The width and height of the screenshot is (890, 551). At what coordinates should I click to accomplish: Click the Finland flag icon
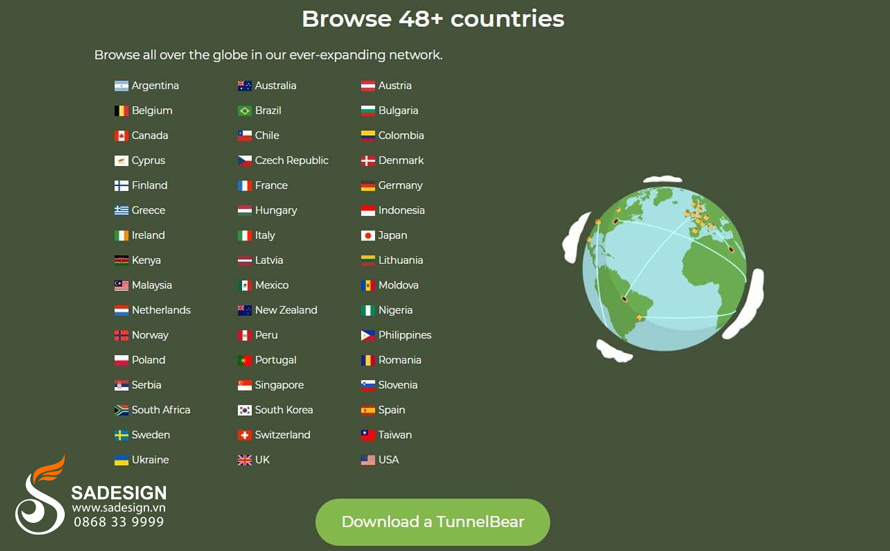coord(121,186)
